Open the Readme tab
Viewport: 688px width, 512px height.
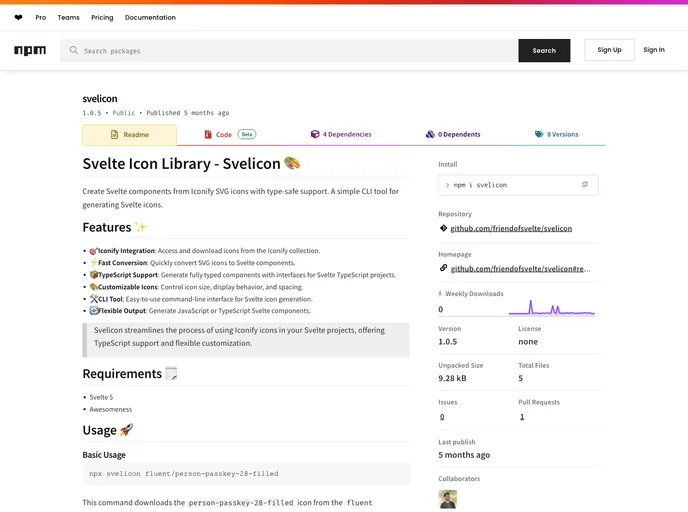(129, 135)
